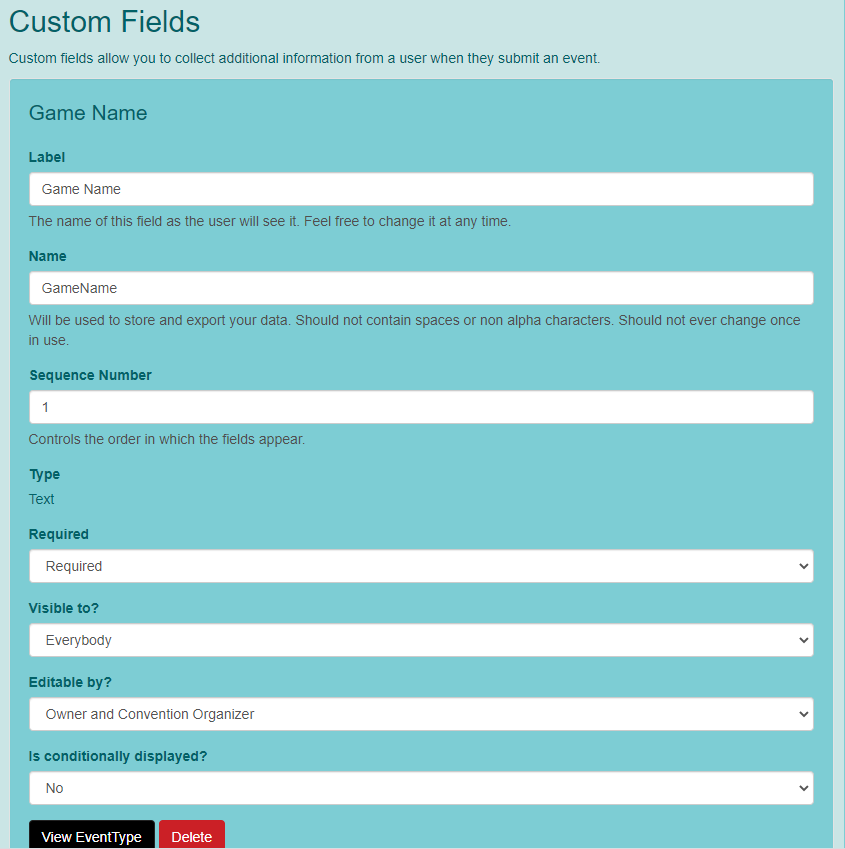Click the red Delete button
845x849 pixels.
(x=192, y=837)
